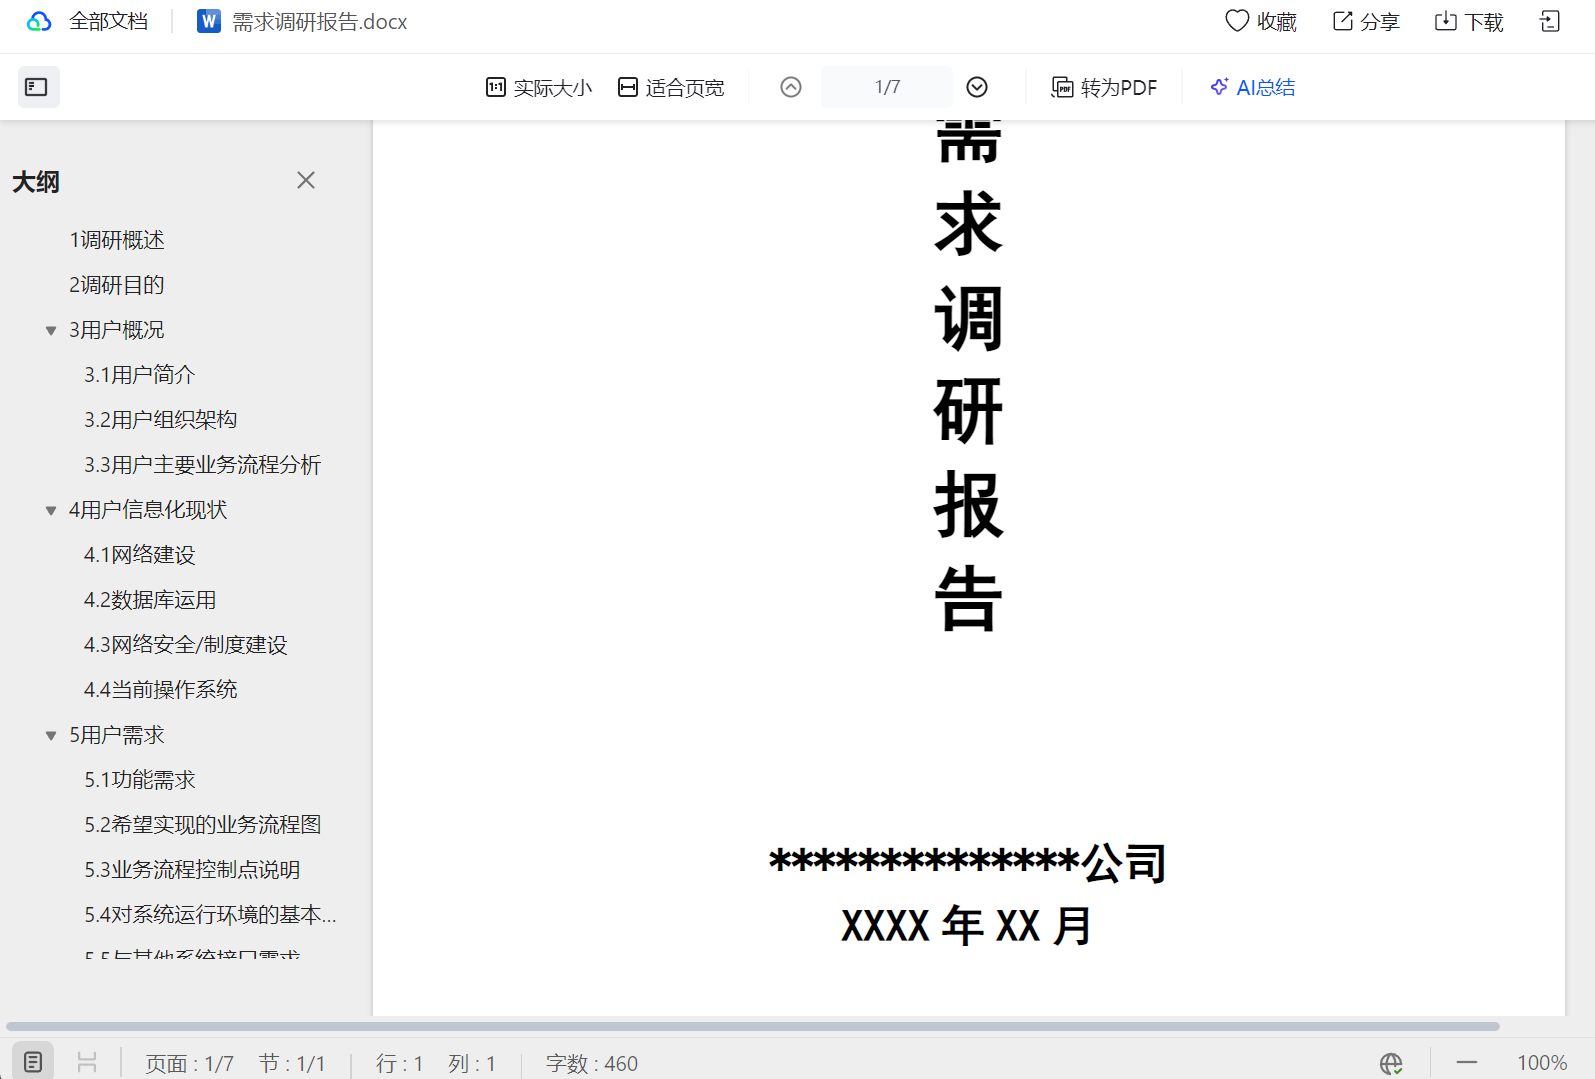Screen dimensions: 1595x1079
Task: Click the 下载 download button
Action: coord(1469,22)
